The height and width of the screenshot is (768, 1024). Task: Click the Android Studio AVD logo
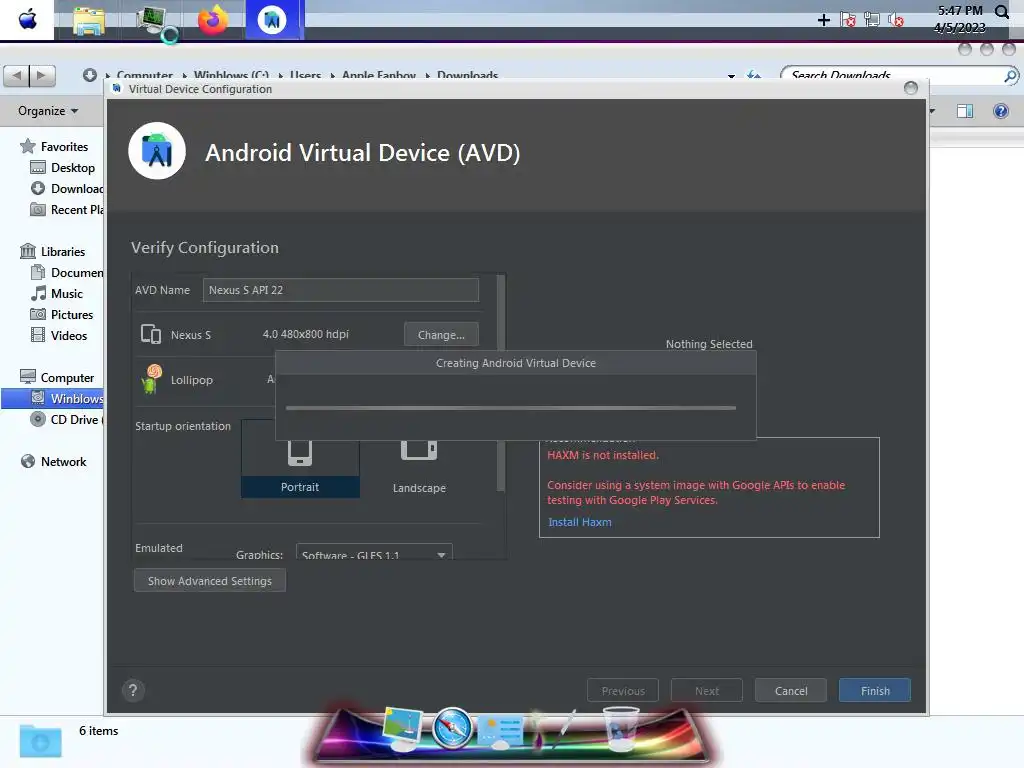[157, 151]
